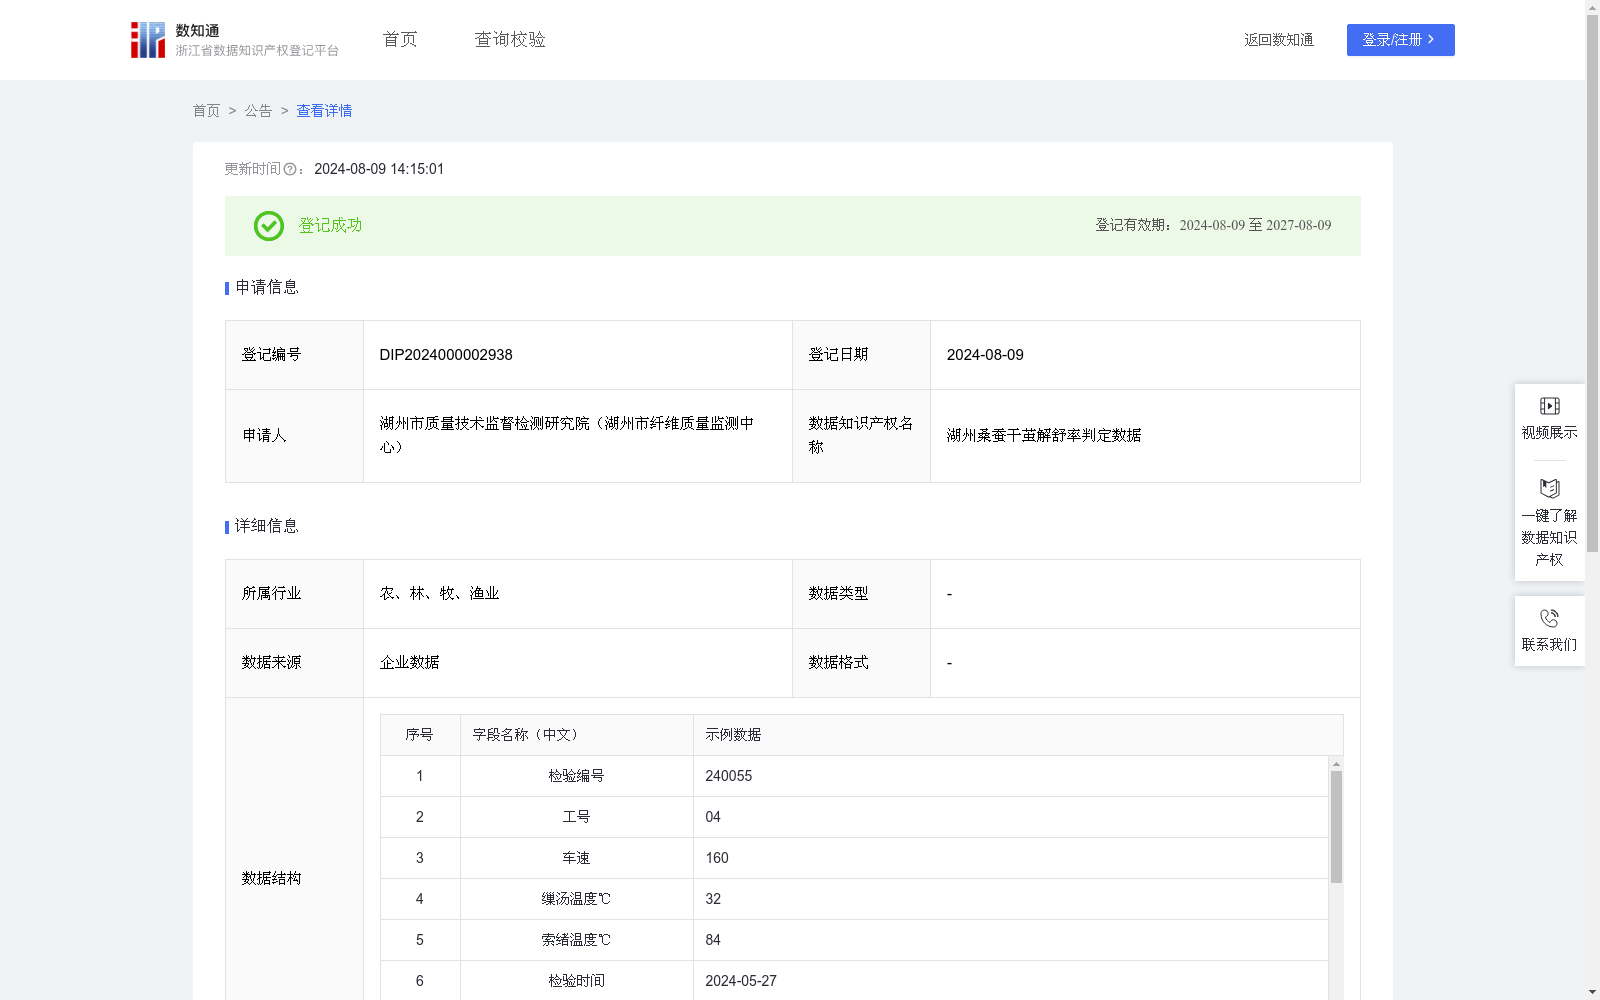Click sample value 84

tap(713, 940)
